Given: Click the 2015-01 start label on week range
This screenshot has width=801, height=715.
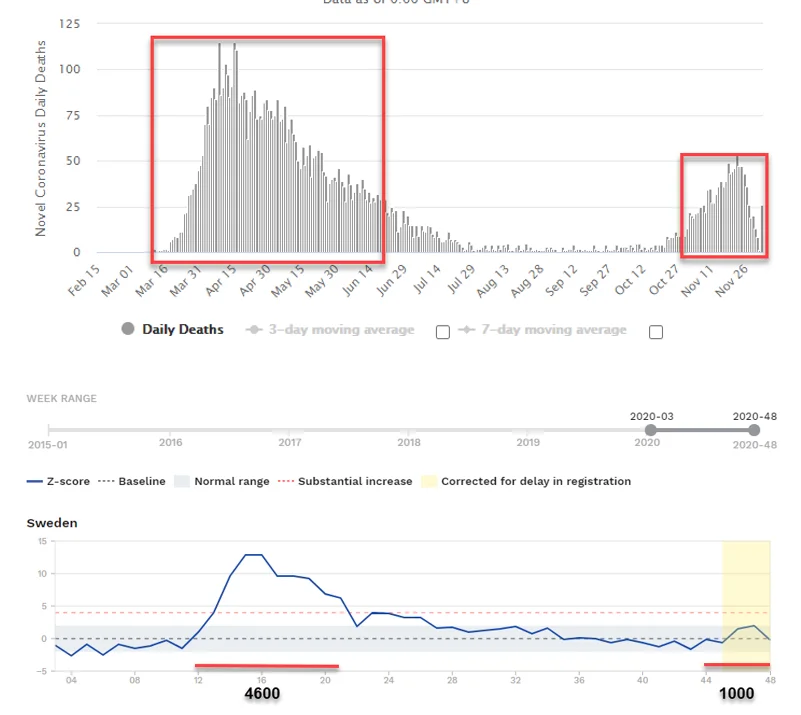Looking at the screenshot, I should click(x=47, y=445).
